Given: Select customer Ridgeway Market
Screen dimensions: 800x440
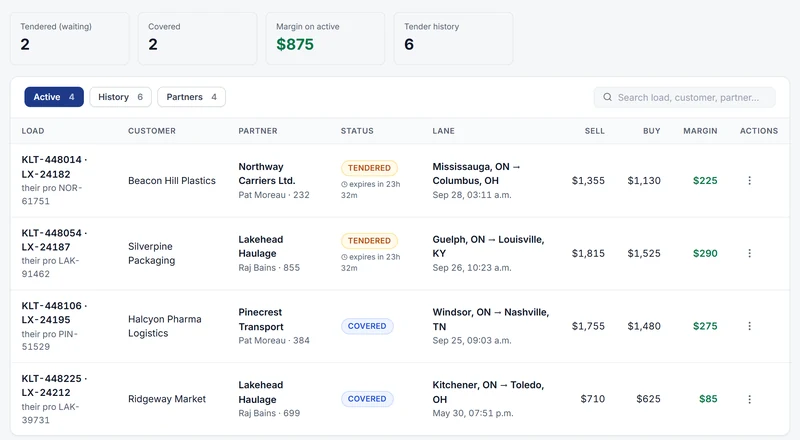Looking at the screenshot, I should click(167, 399).
